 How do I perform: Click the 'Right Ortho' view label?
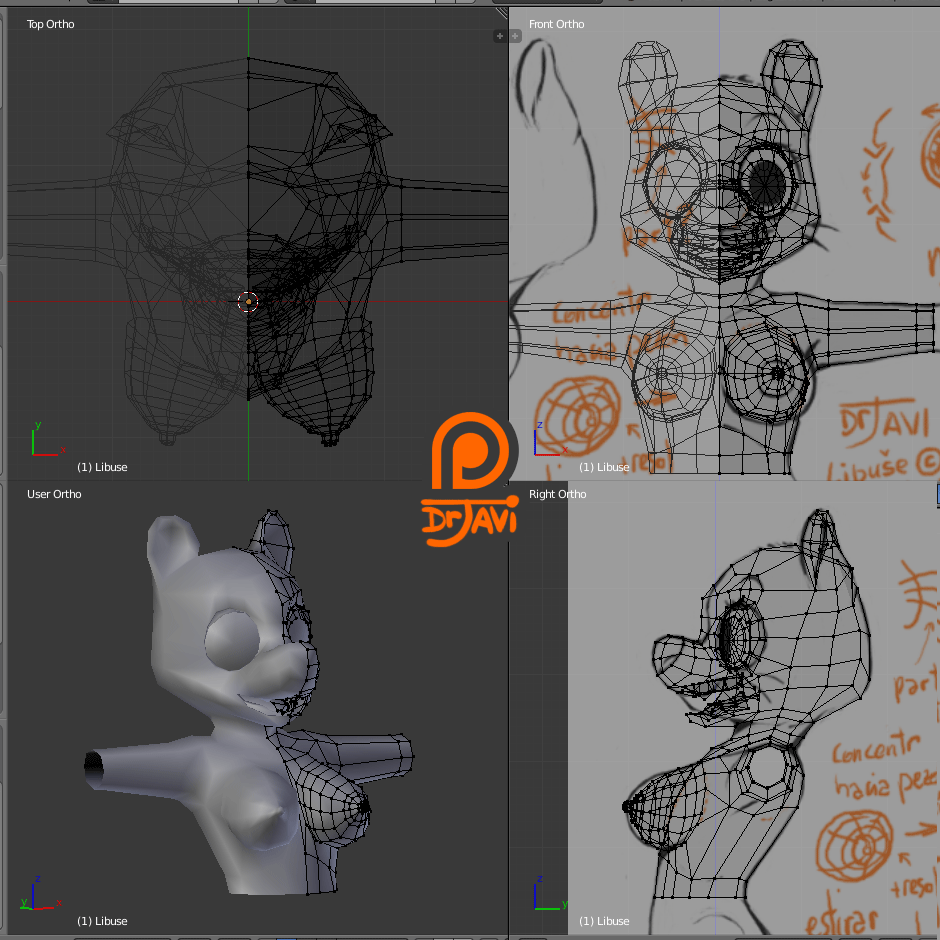(558, 494)
